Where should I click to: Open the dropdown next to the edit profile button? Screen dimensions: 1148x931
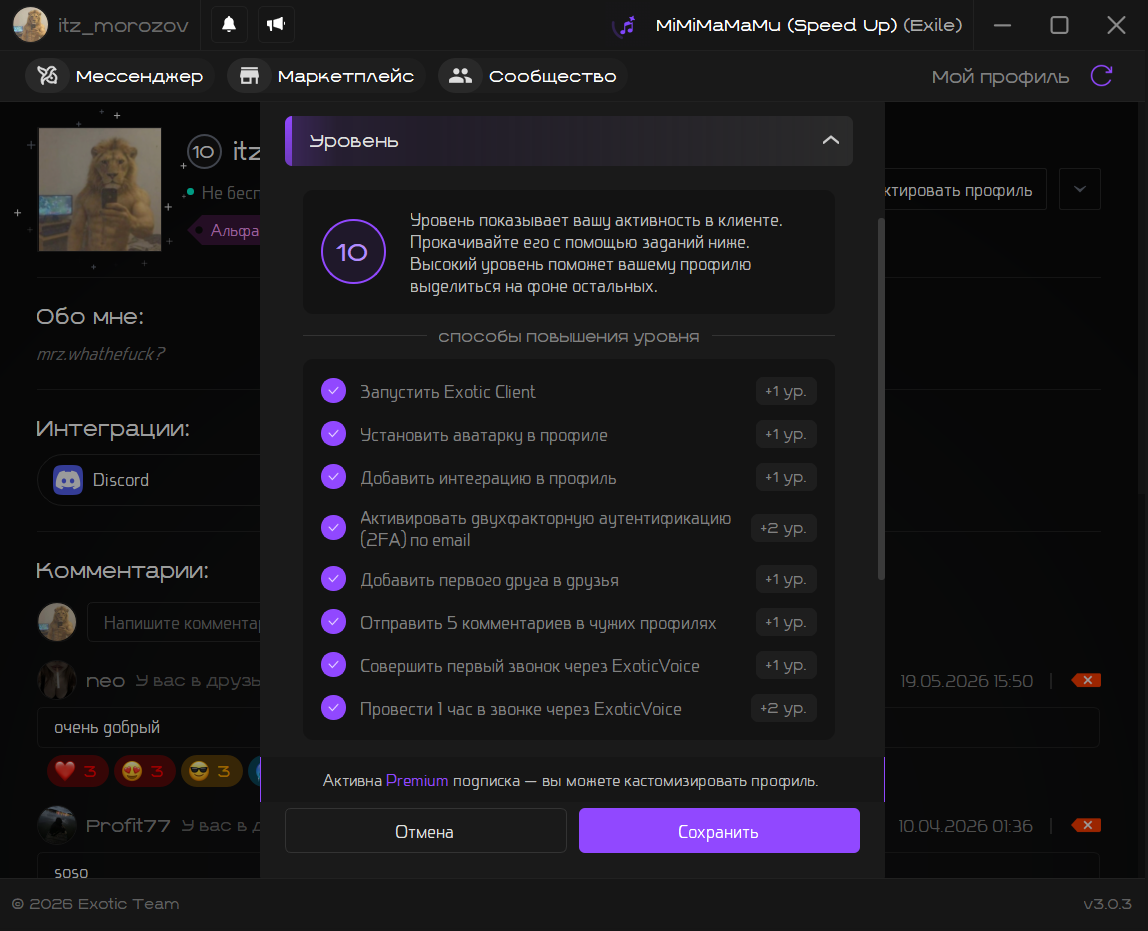[1079, 190]
